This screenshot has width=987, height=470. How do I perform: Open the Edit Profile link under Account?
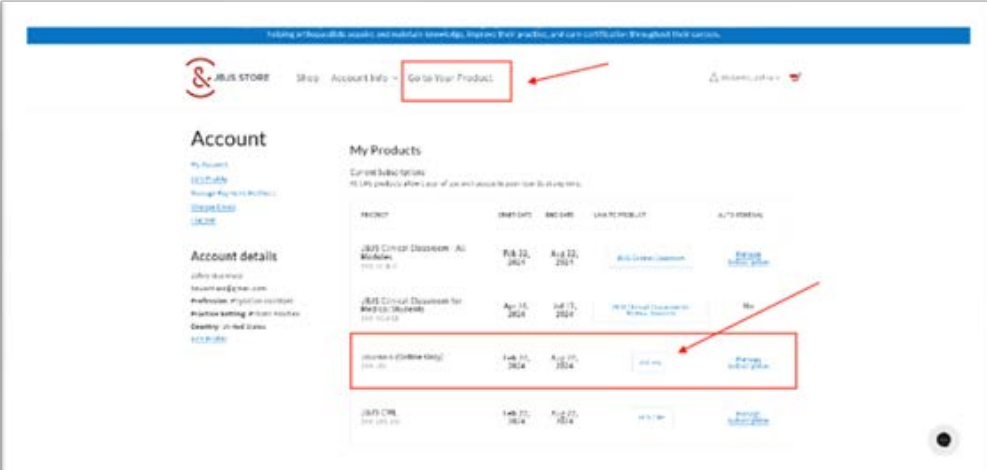tap(208, 179)
